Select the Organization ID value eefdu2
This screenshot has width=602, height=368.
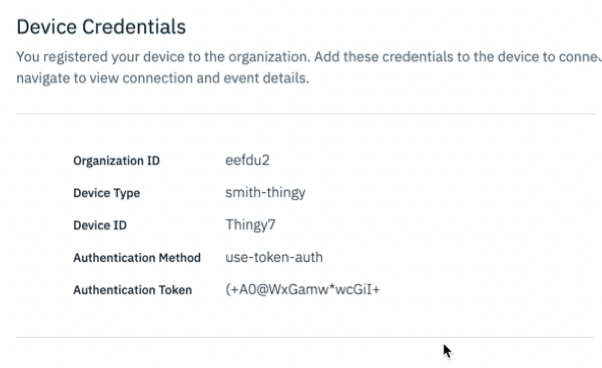tap(247, 160)
